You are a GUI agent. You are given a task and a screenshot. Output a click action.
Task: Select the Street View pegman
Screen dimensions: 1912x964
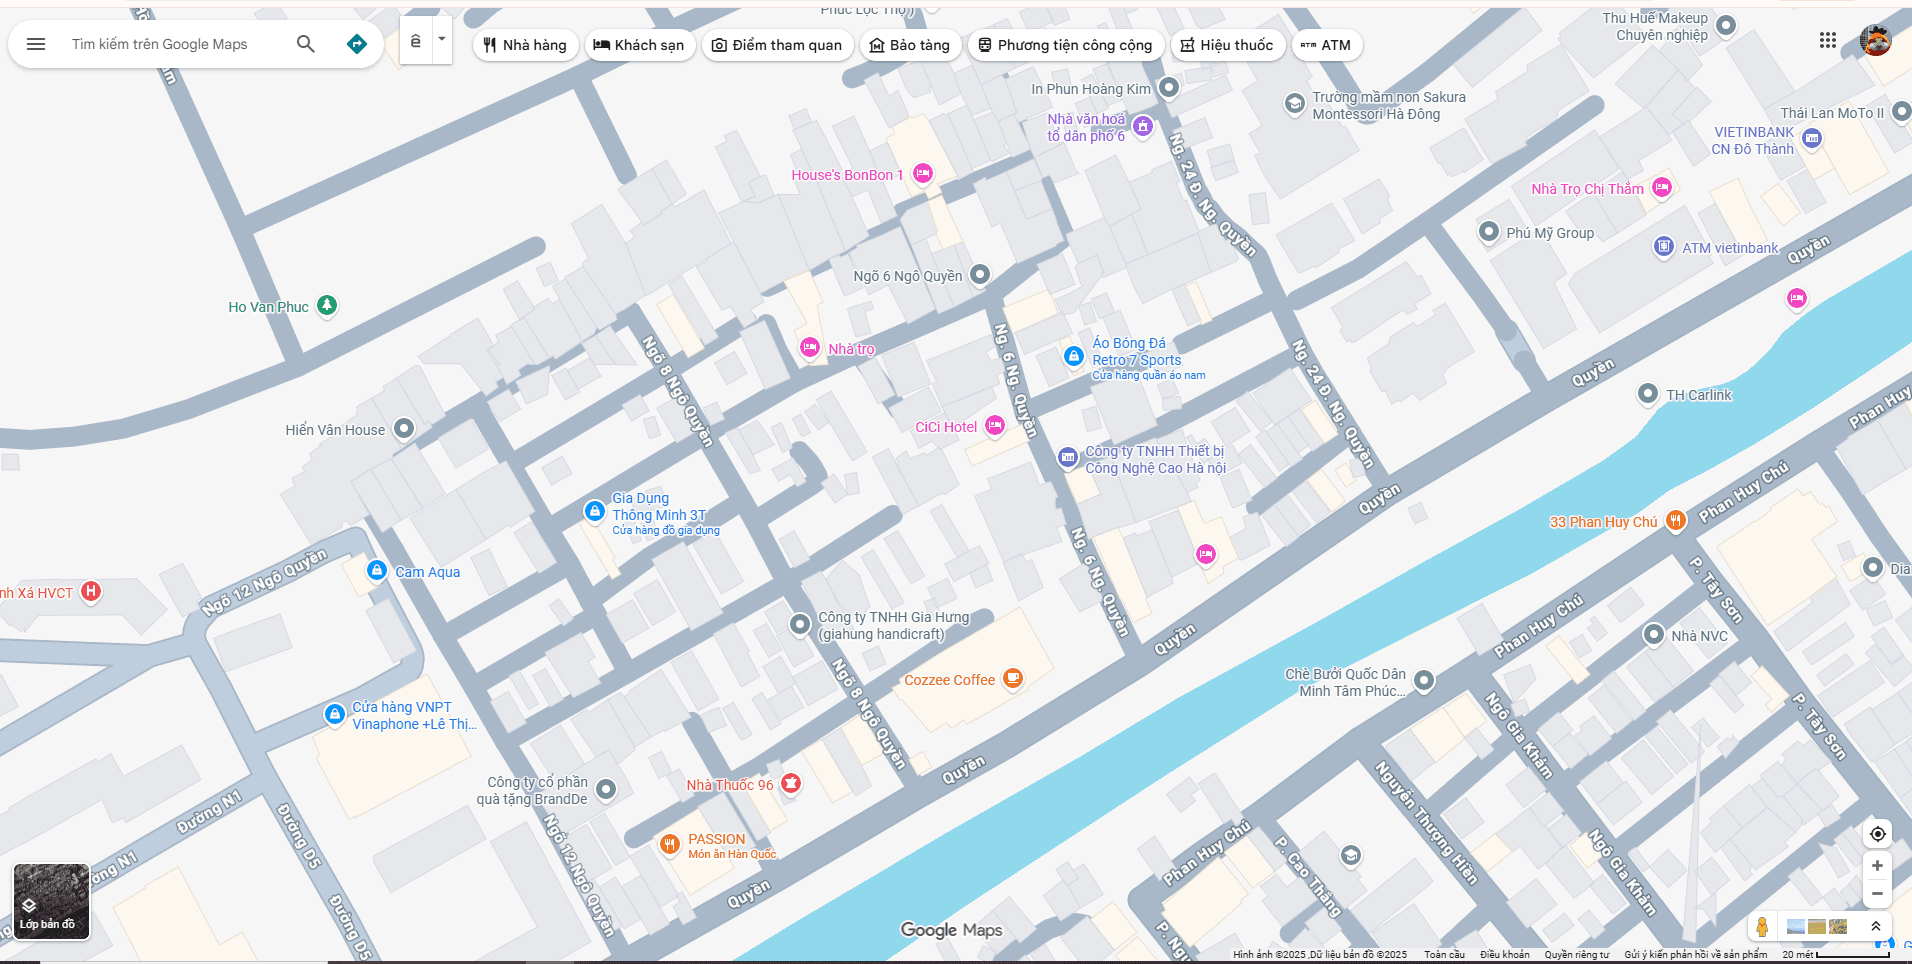coord(1762,927)
